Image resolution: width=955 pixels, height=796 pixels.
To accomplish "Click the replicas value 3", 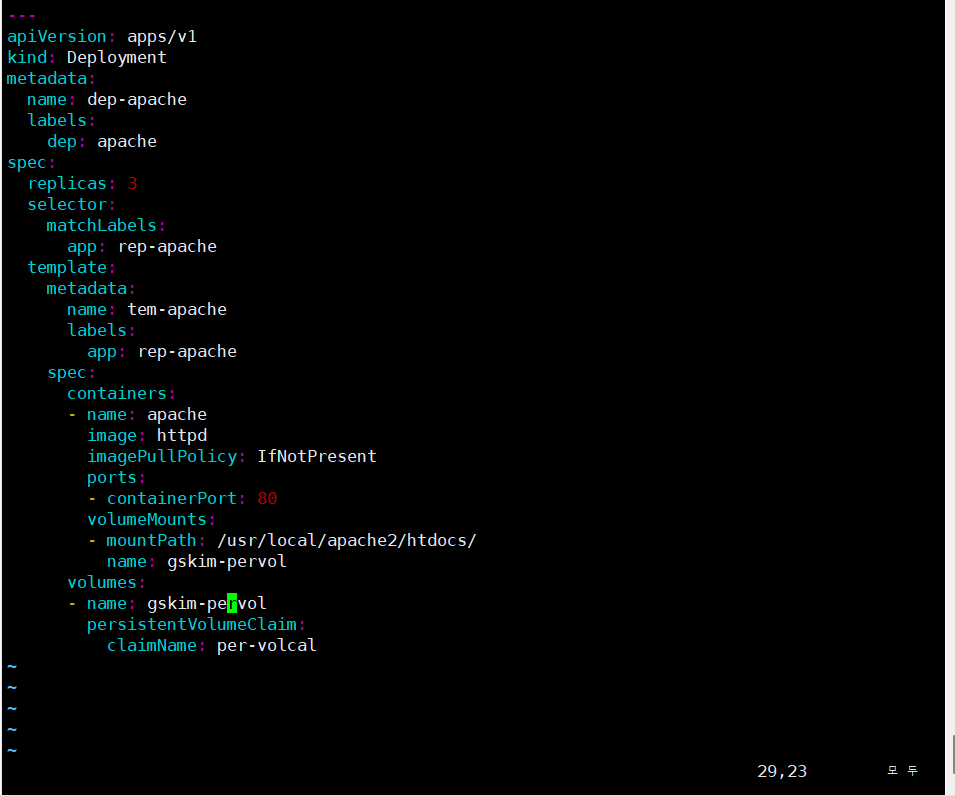I will click(132, 183).
